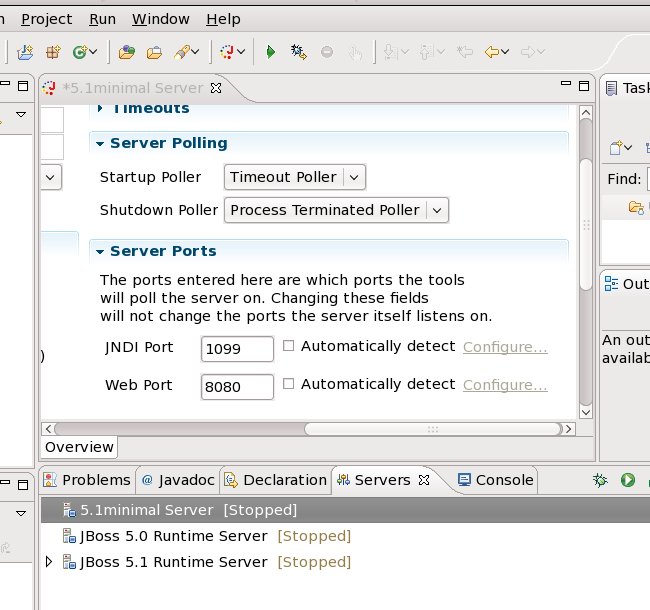This screenshot has width=650, height=610.
Task: Click the editor scroll down arrow
Action: tap(585, 412)
